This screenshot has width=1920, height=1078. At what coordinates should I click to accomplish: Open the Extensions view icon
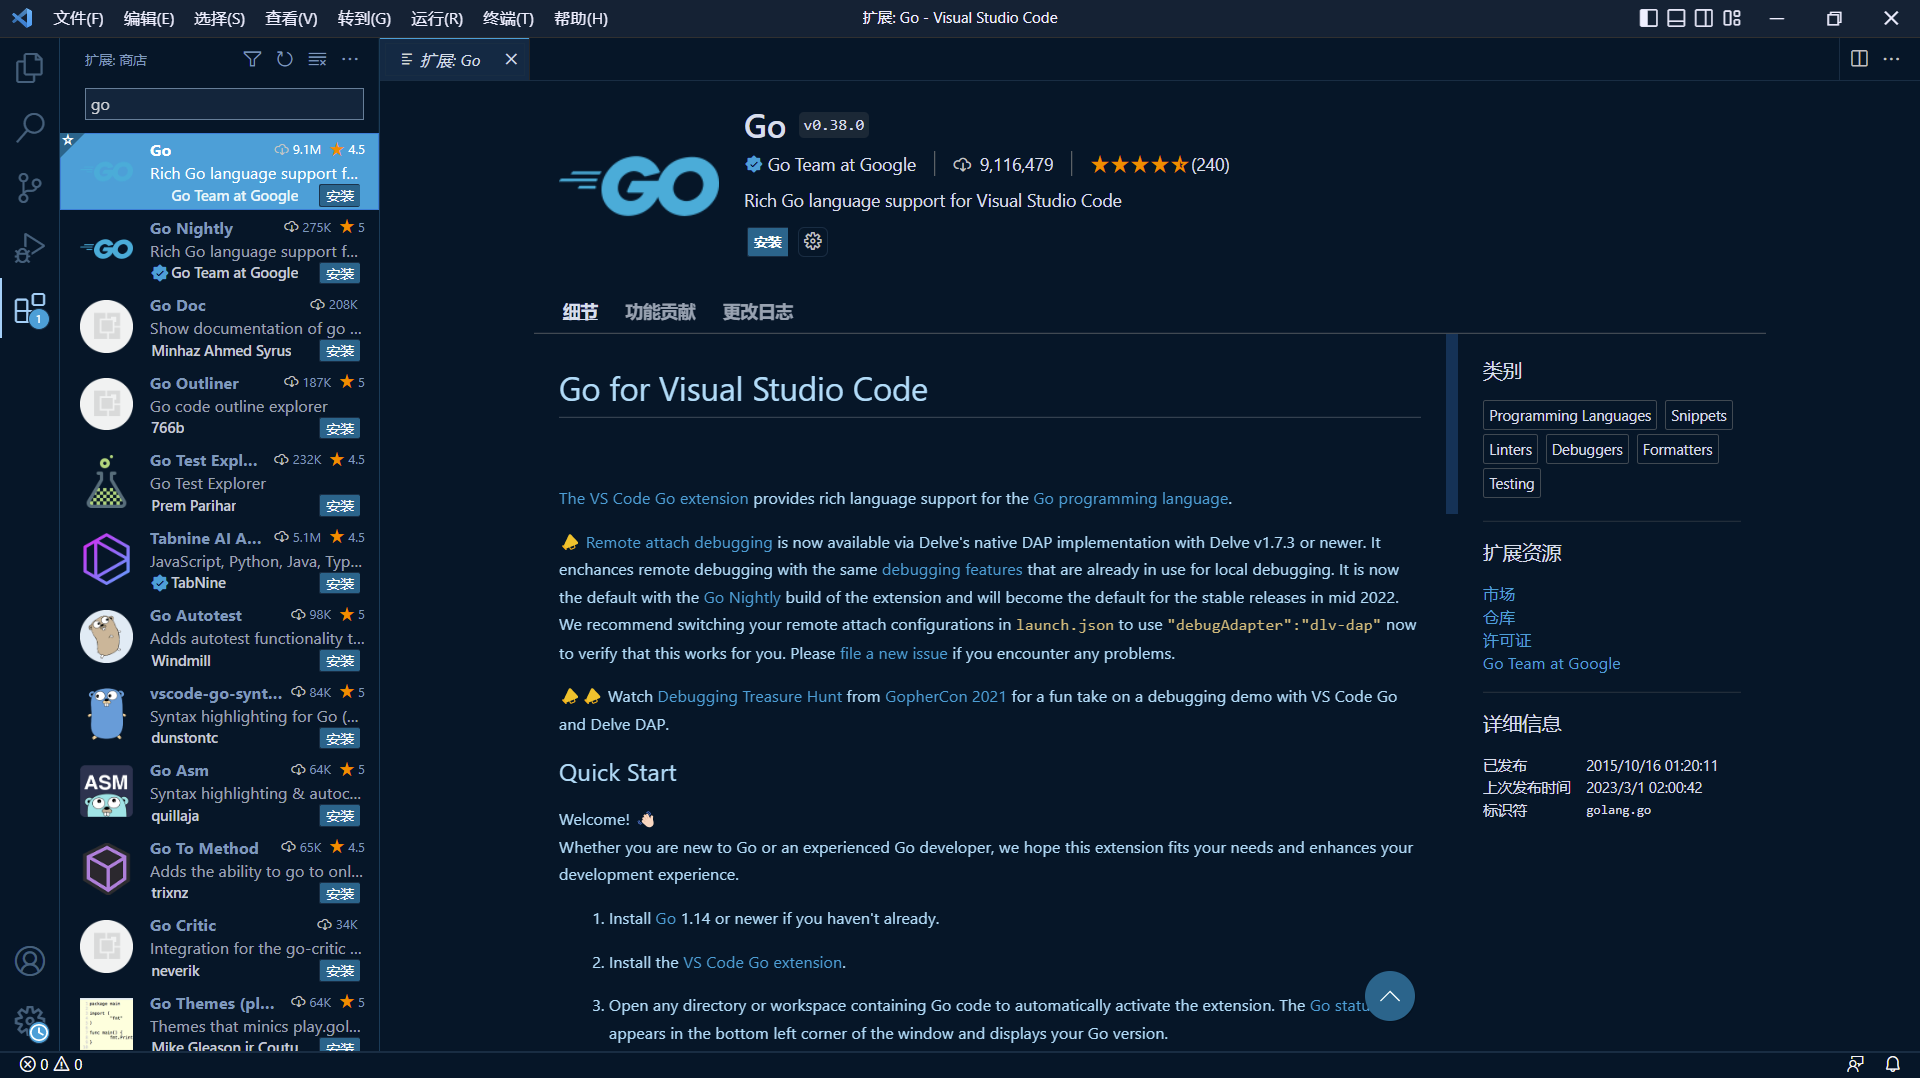[30, 309]
